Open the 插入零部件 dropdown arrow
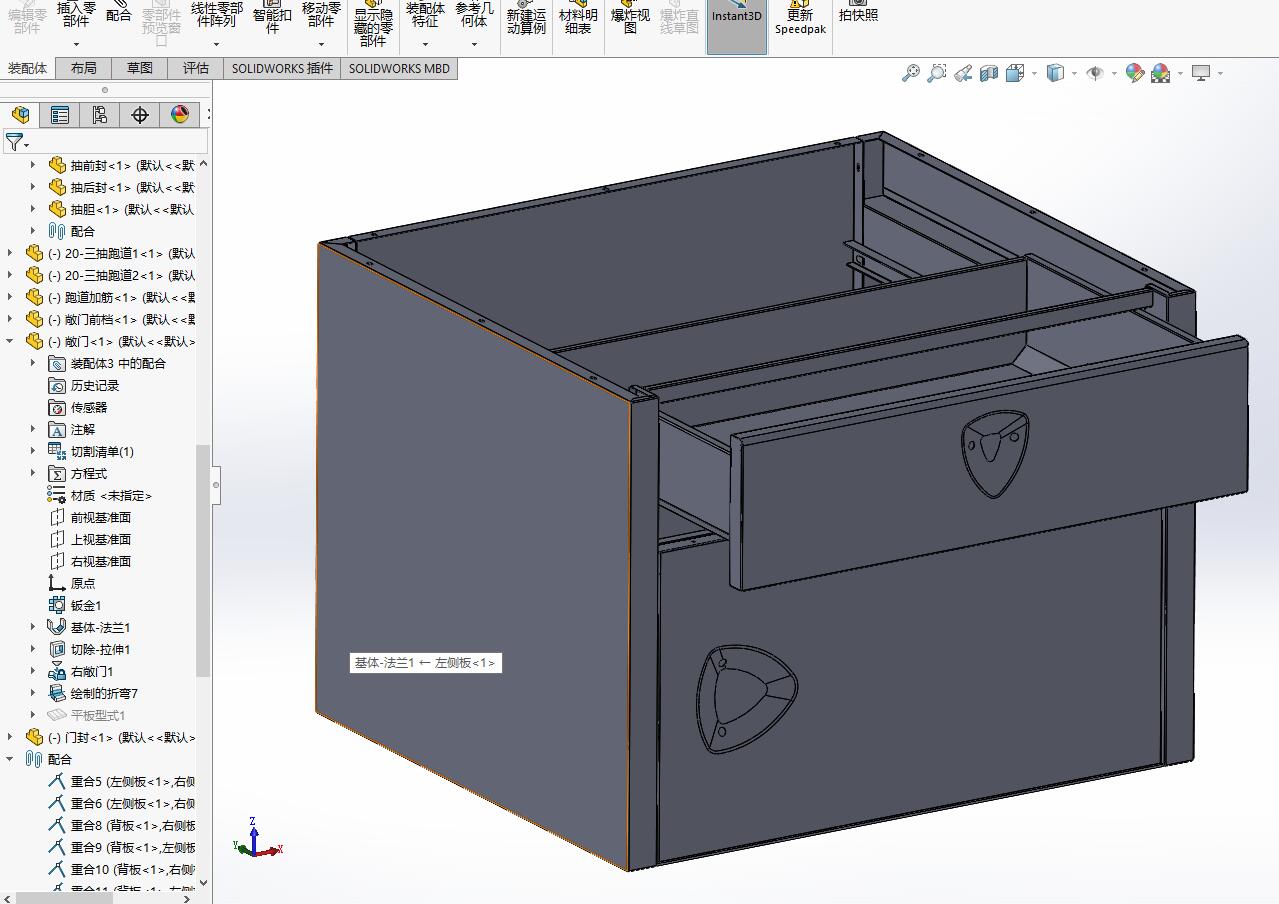Image resolution: width=1279 pixels, height=904 pixels. tap(76, 44)
